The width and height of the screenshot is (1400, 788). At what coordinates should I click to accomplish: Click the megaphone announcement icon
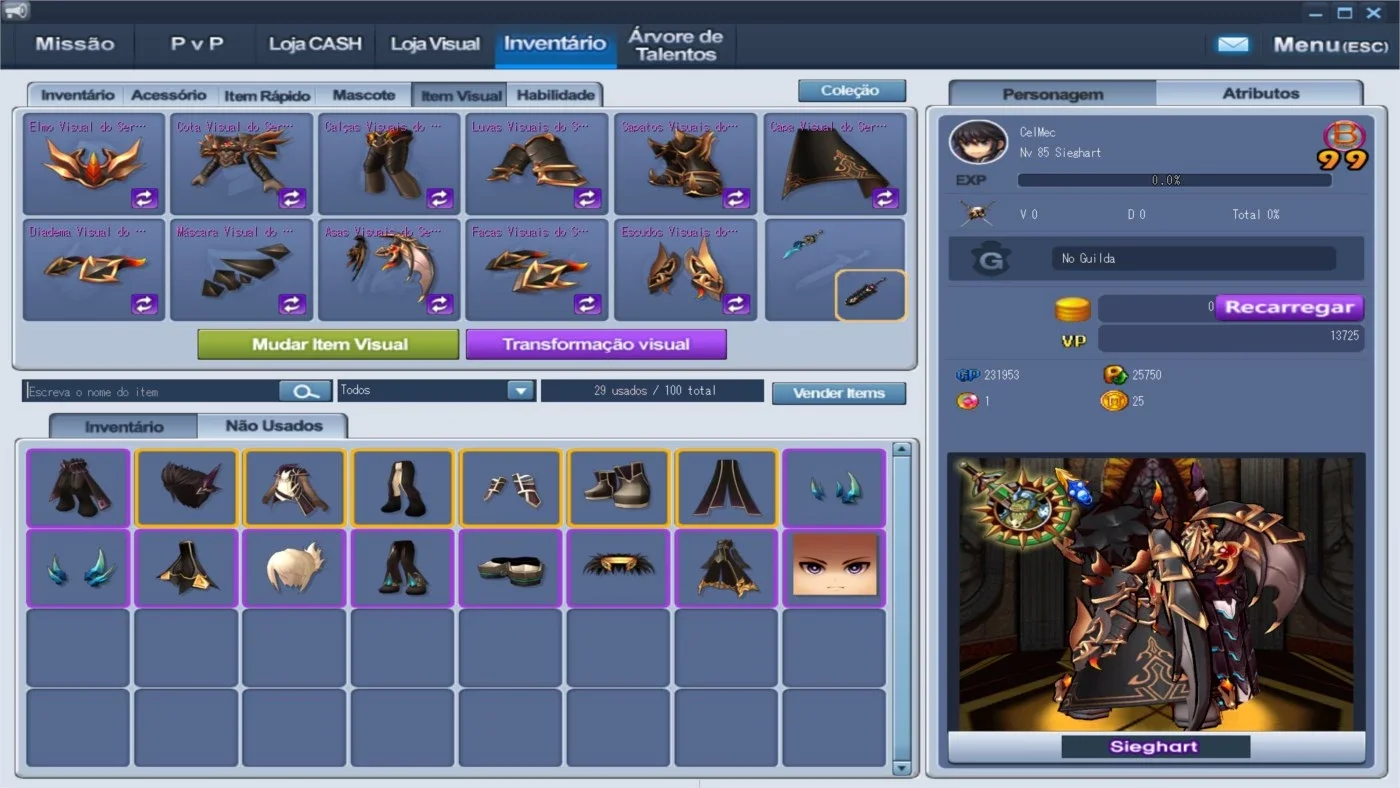(16, 11)
